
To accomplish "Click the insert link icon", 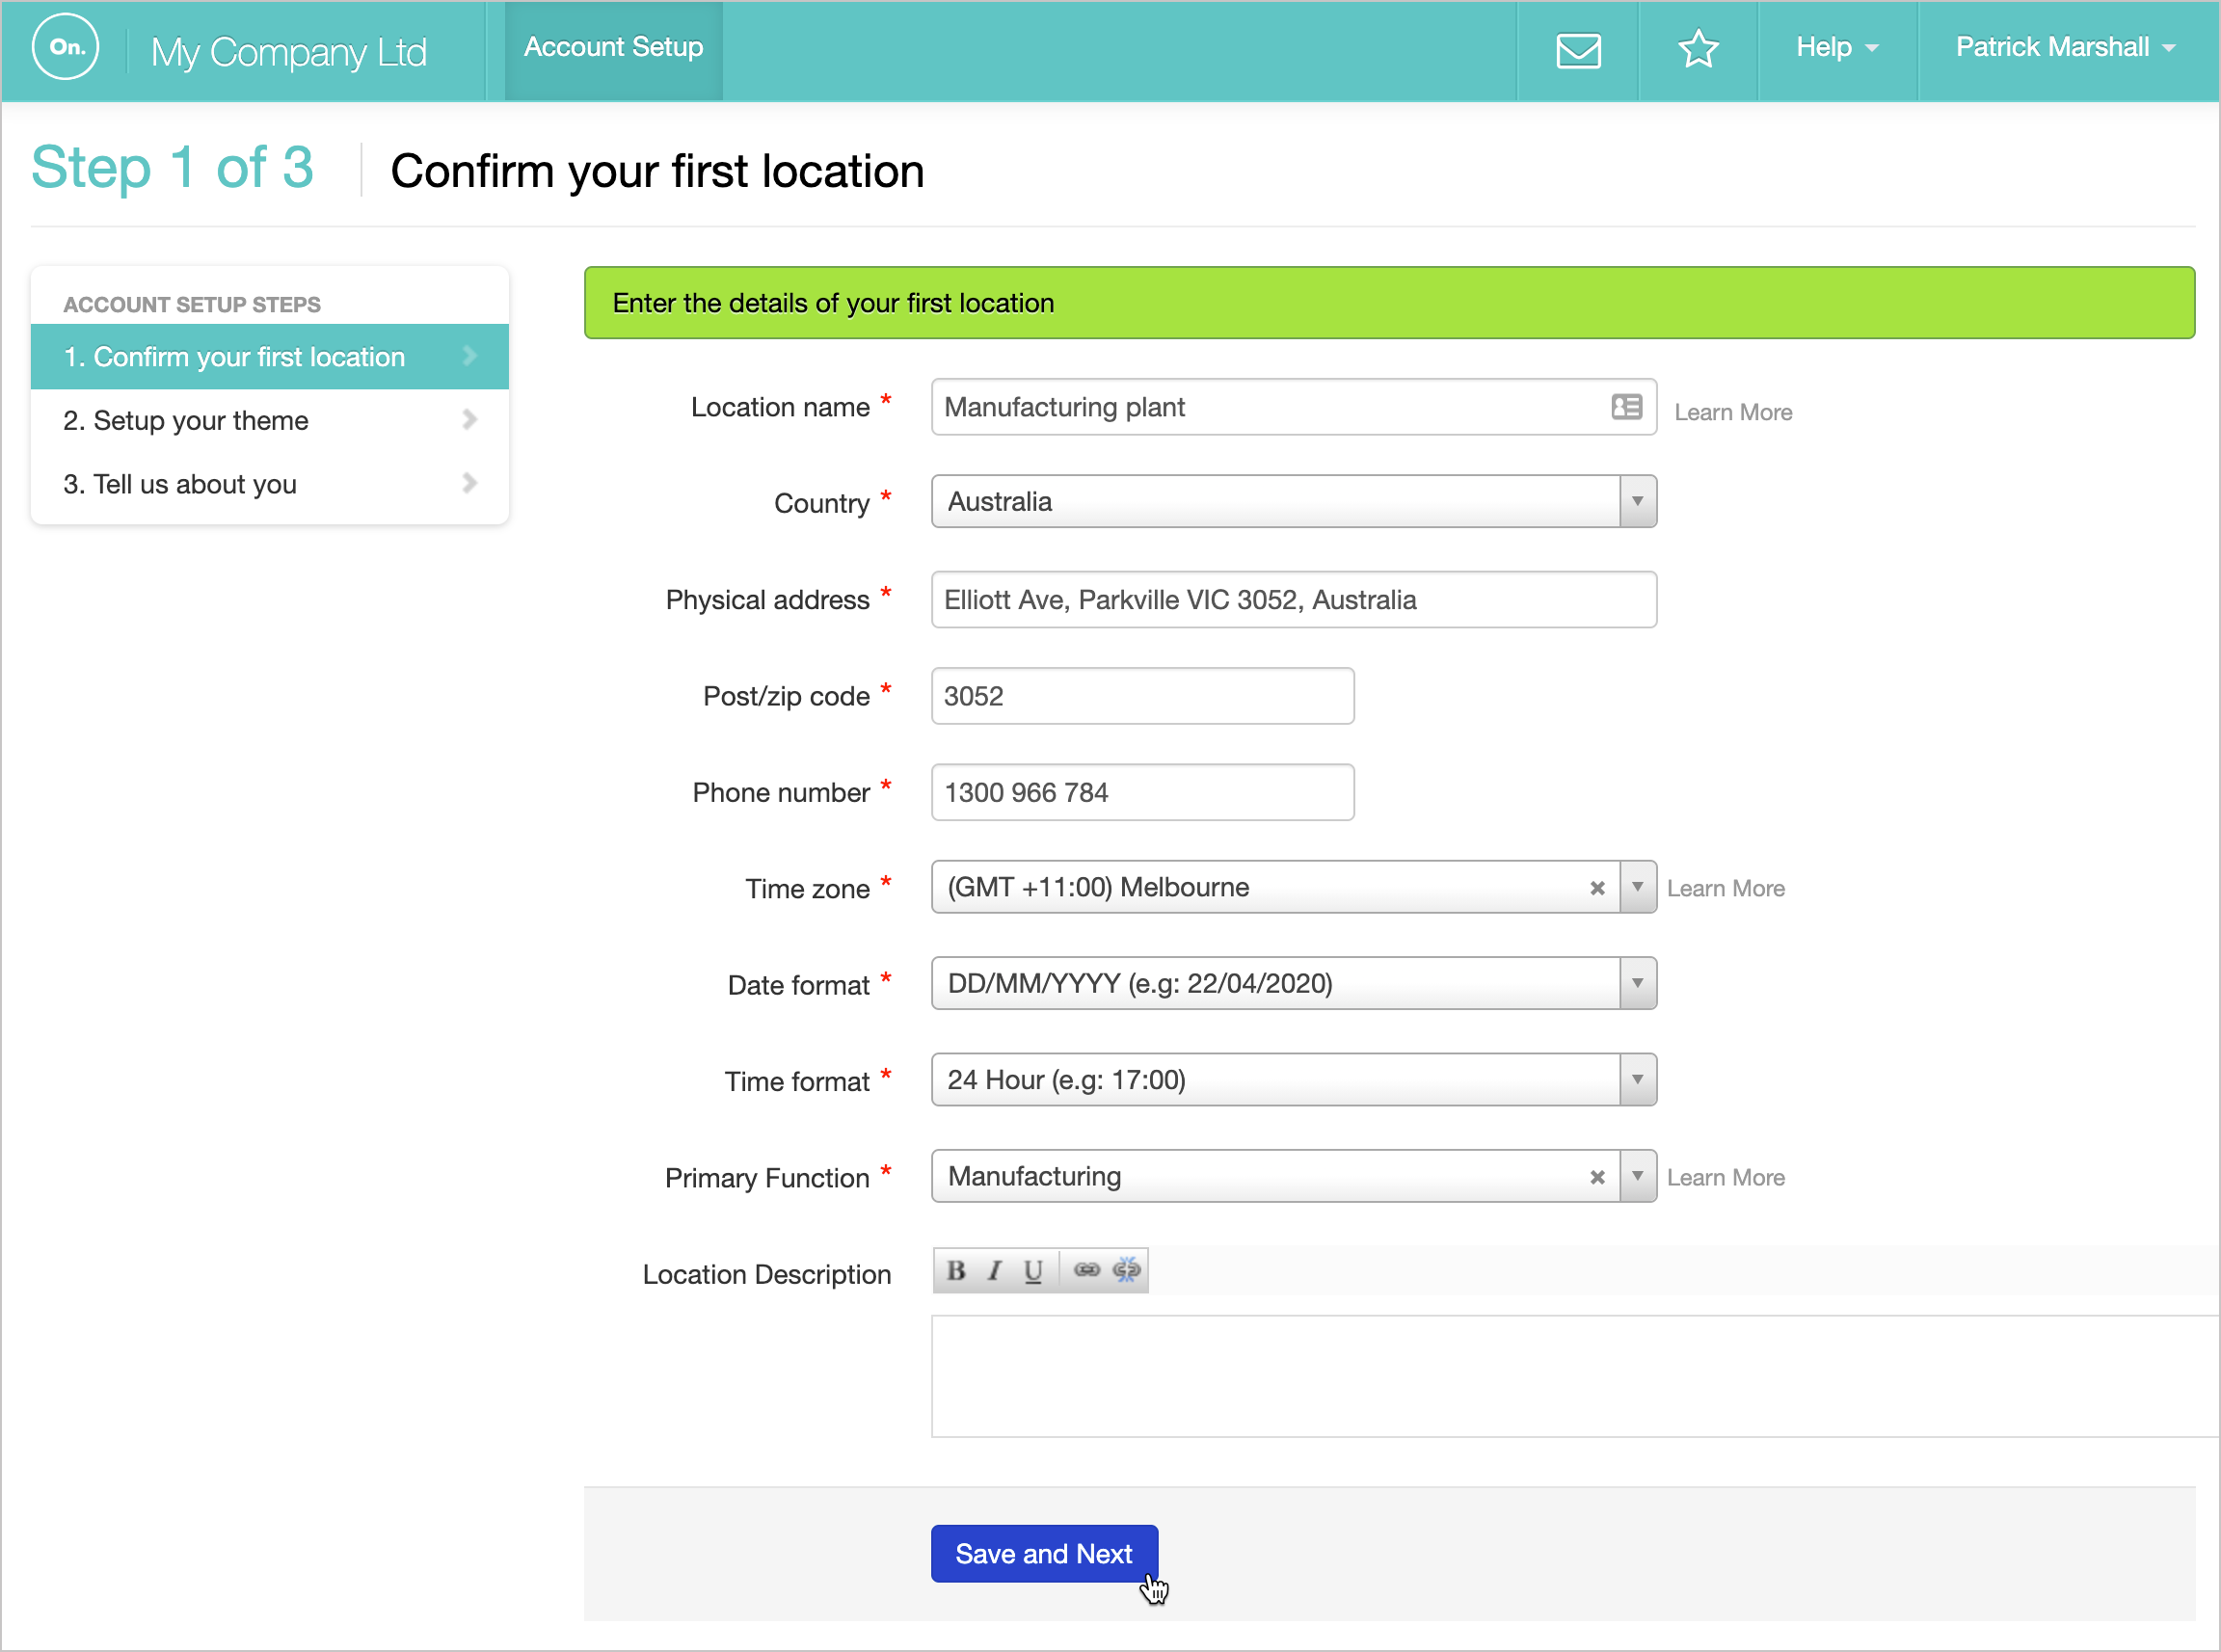I will tap(1086, 1270).
